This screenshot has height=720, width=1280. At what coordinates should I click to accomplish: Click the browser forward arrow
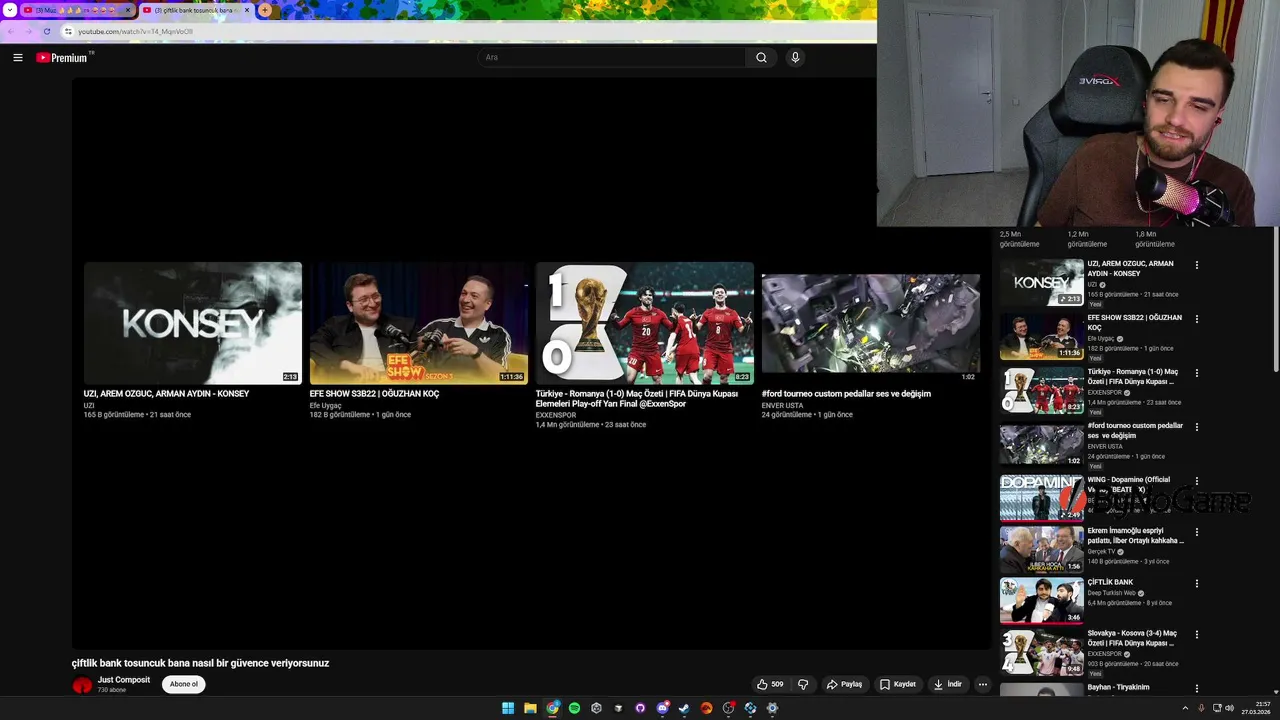(x=28, y=31)
